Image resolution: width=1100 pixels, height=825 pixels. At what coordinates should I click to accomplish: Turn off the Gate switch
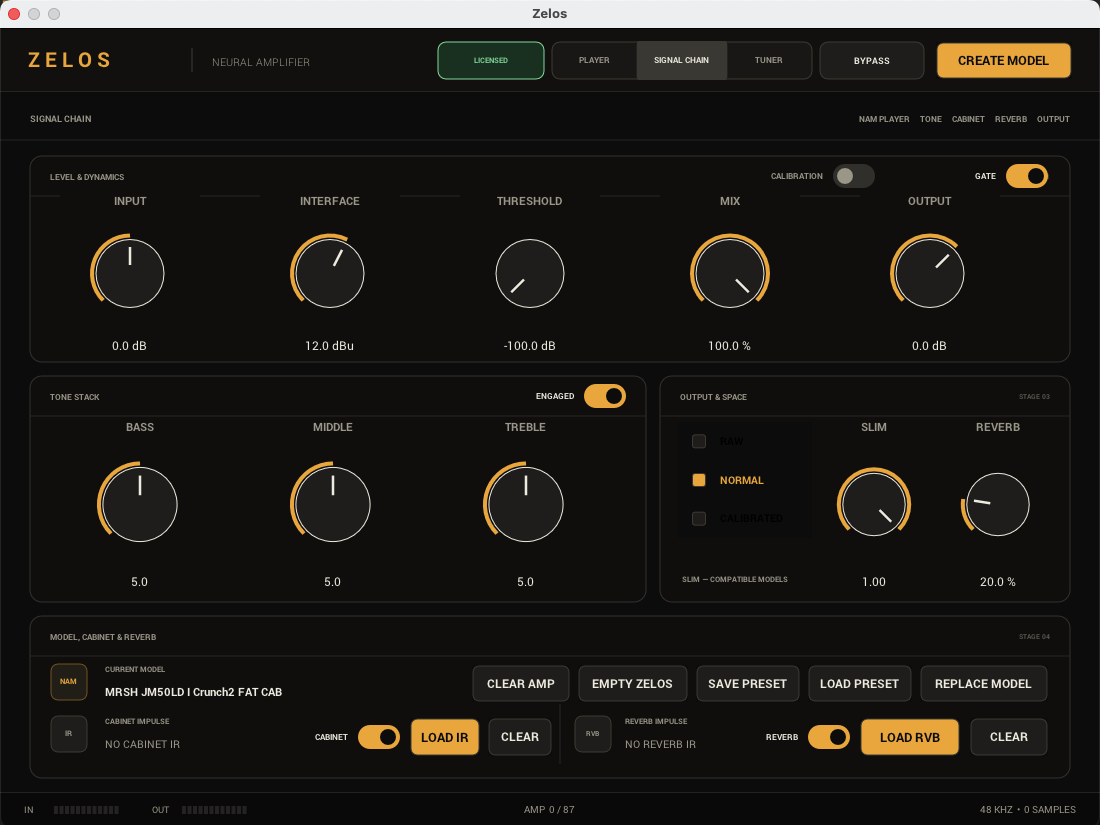[1026, 176]
